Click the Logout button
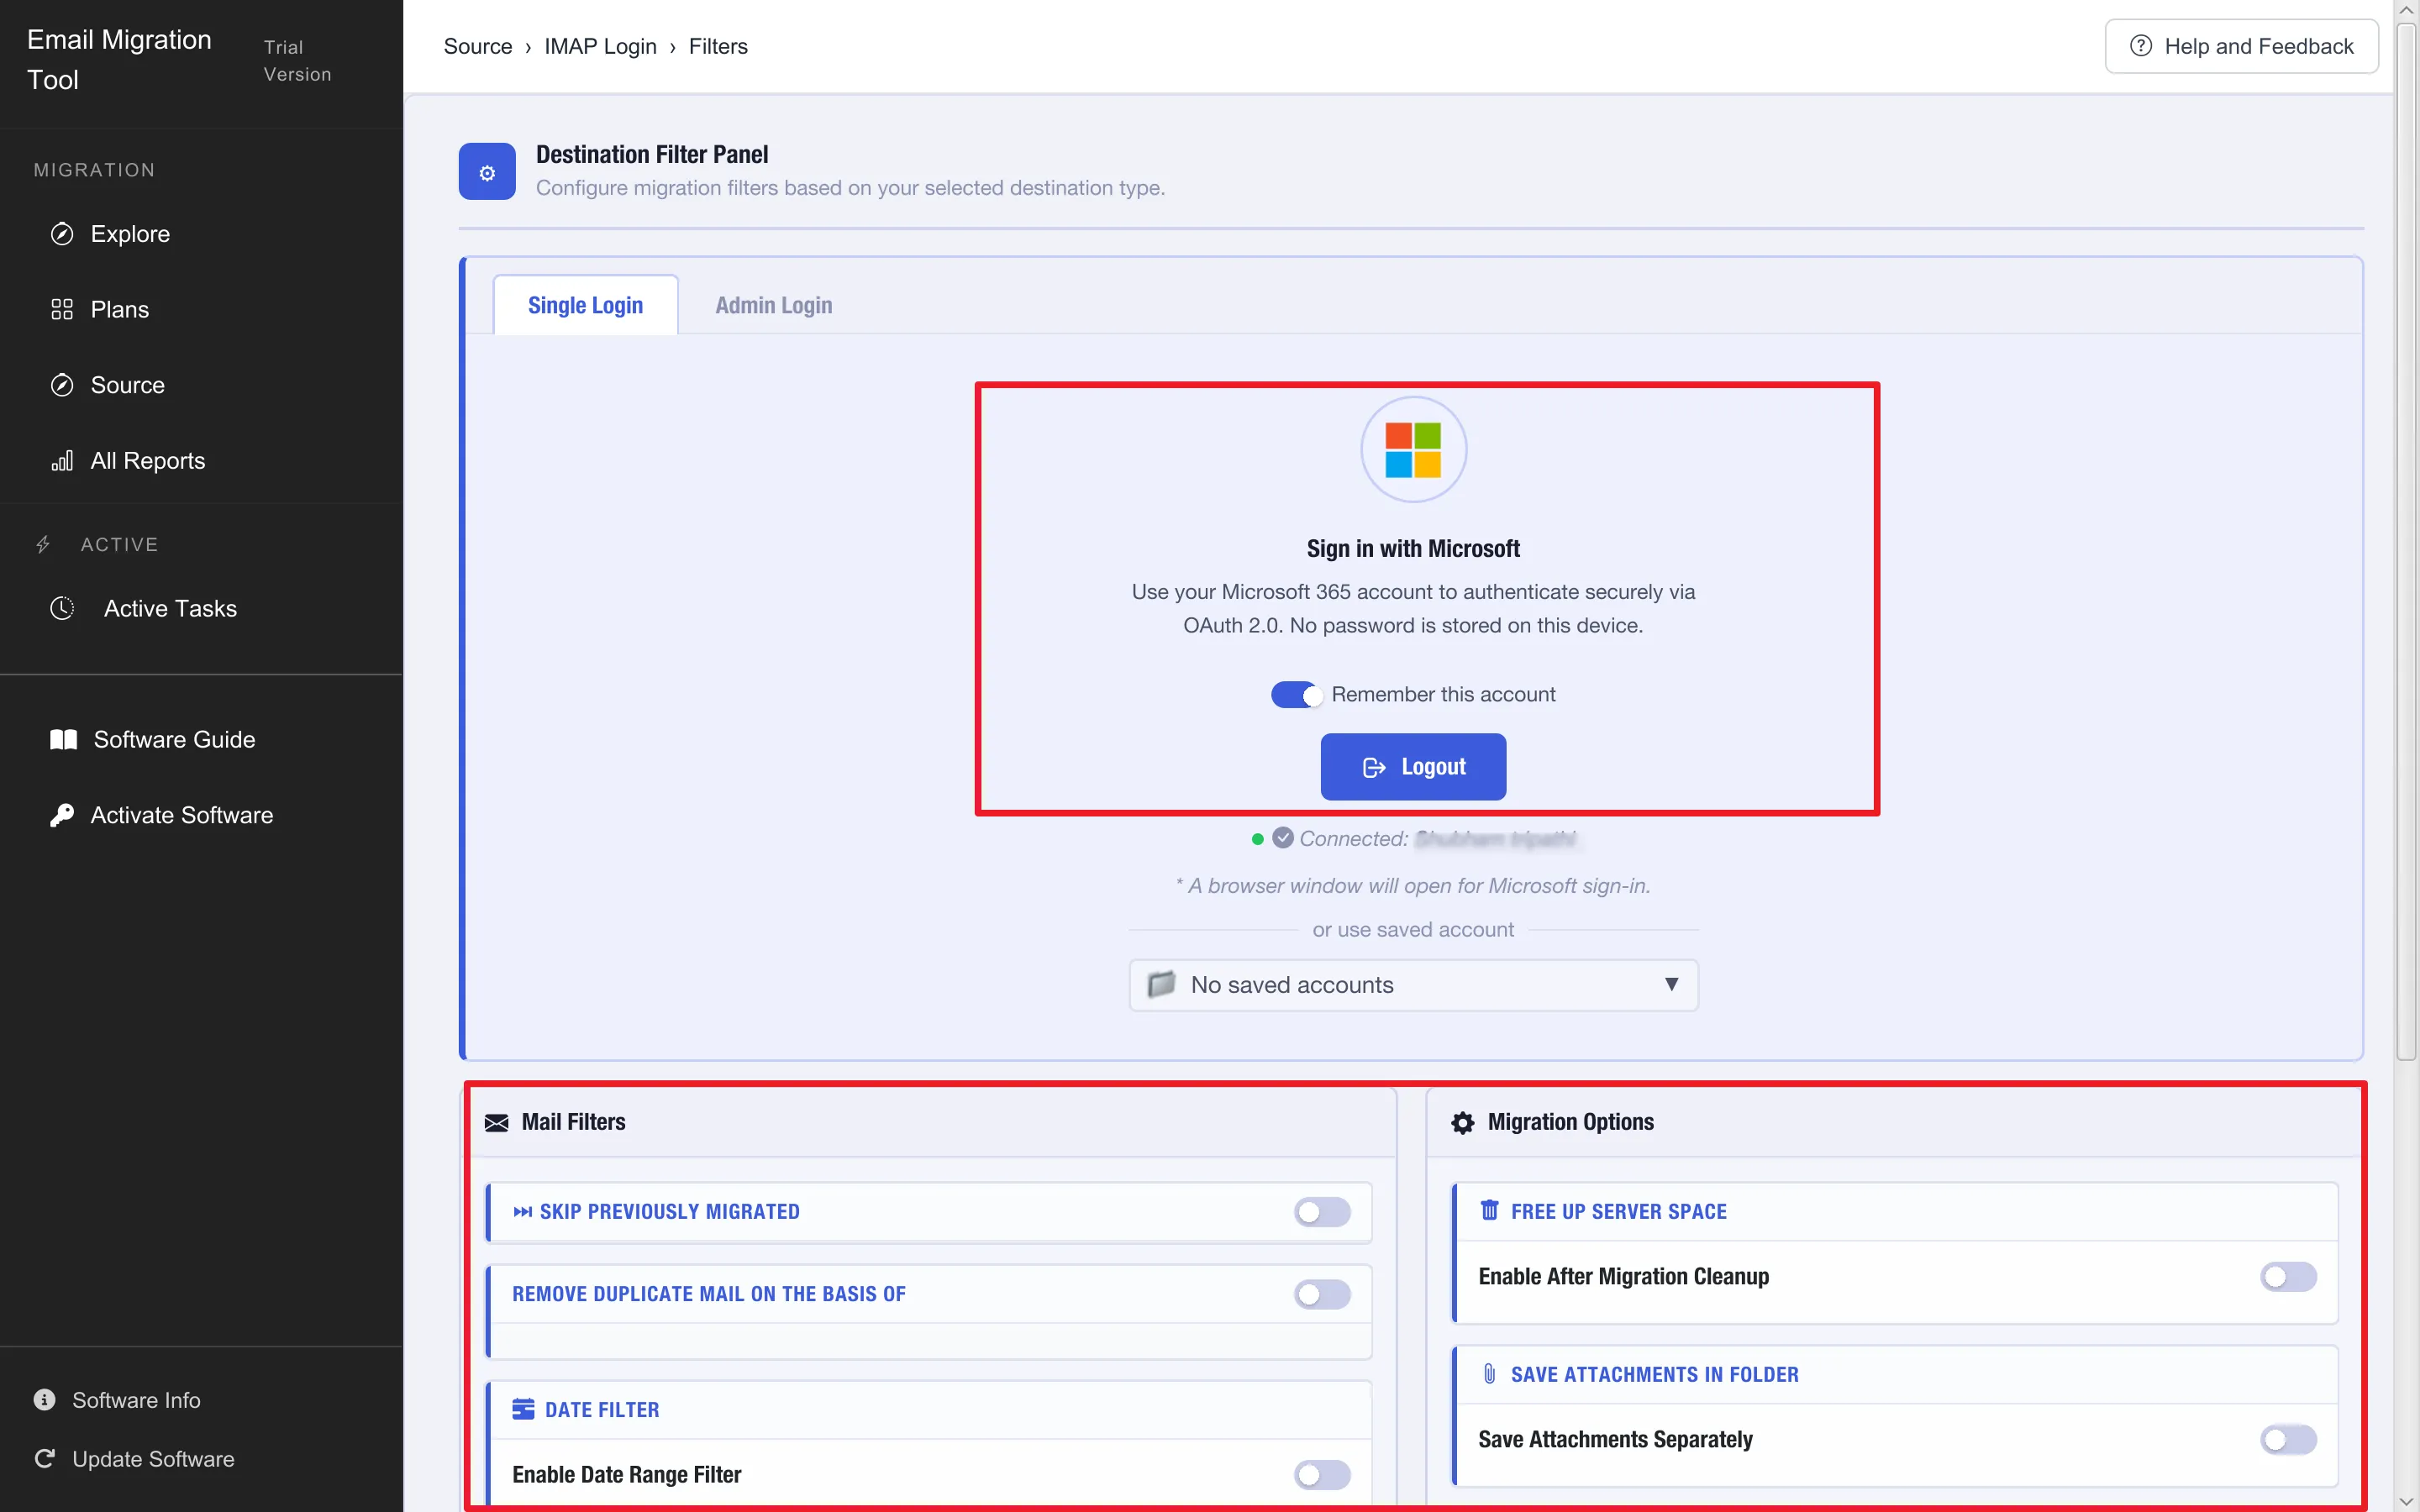This screenshot has width=2420, height=1512. click(1413, 766)
